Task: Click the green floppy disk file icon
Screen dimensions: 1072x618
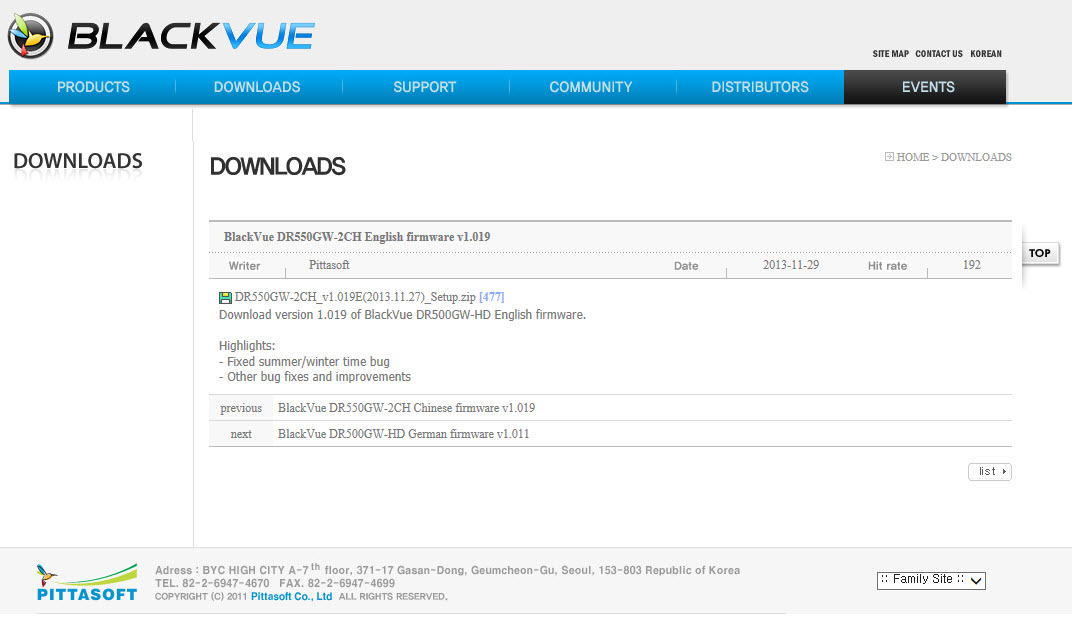Action: pos(225,297)
